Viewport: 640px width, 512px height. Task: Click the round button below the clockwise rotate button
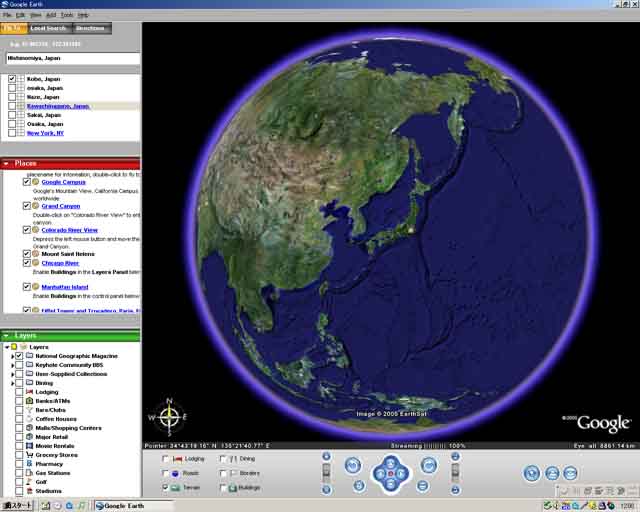423,486
